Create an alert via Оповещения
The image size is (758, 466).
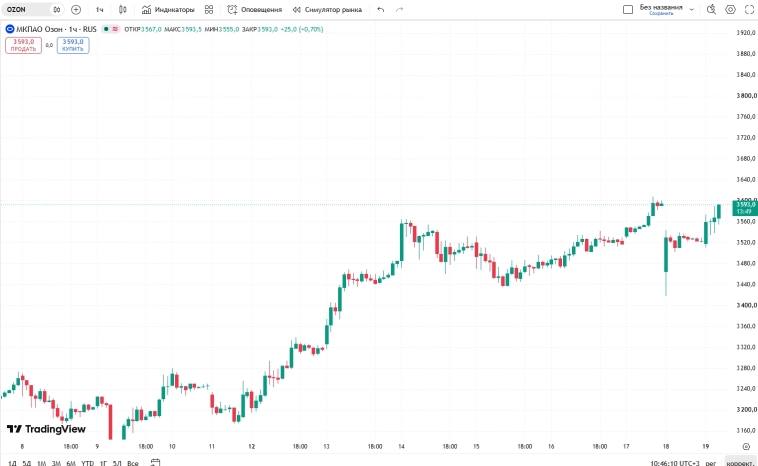click(255, 10)
